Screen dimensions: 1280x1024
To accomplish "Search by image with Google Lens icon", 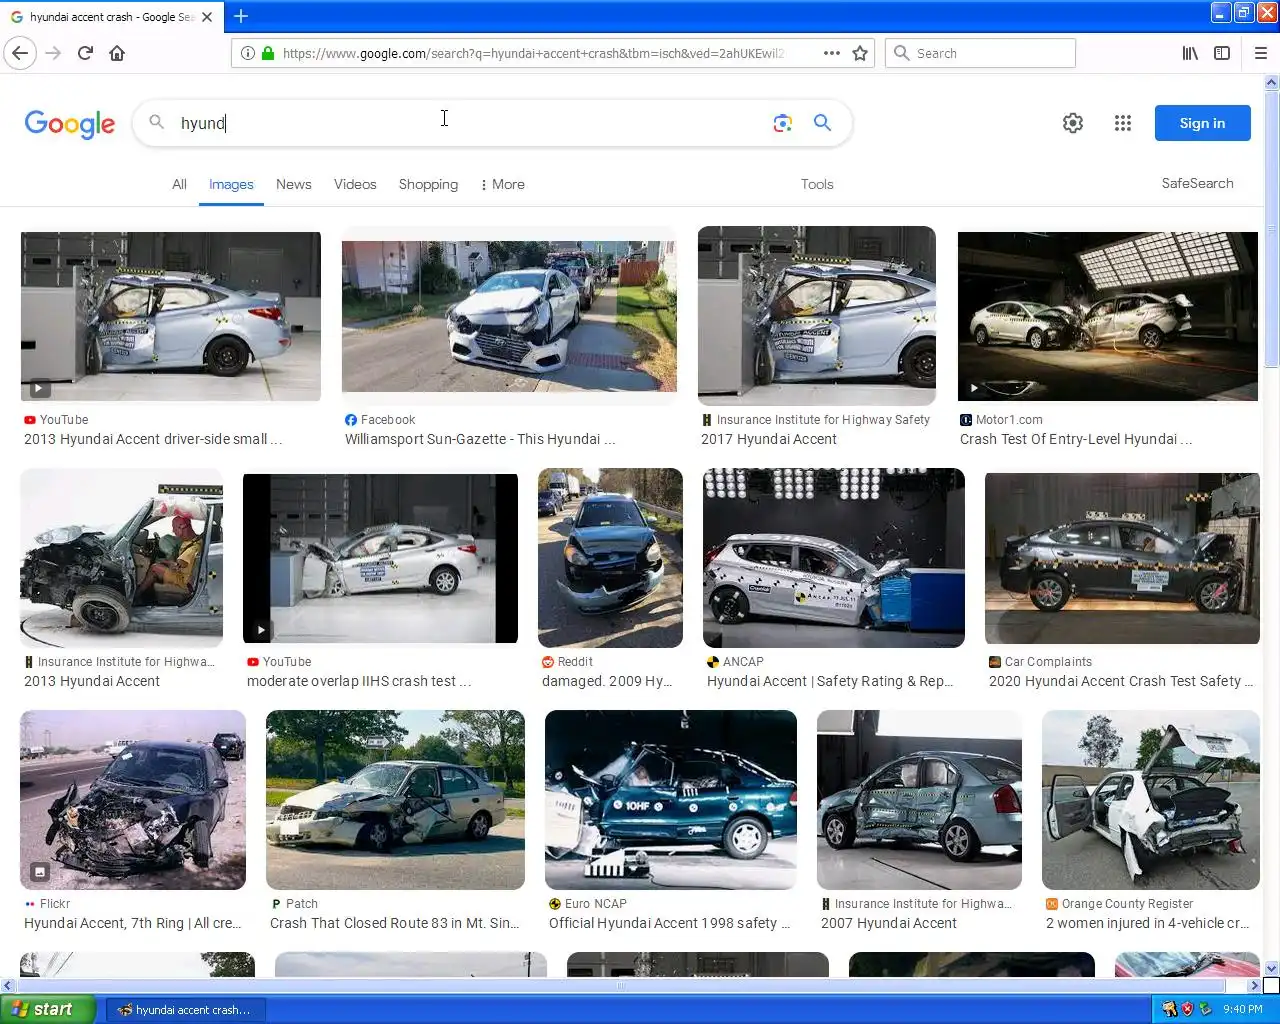I will 783,123.
